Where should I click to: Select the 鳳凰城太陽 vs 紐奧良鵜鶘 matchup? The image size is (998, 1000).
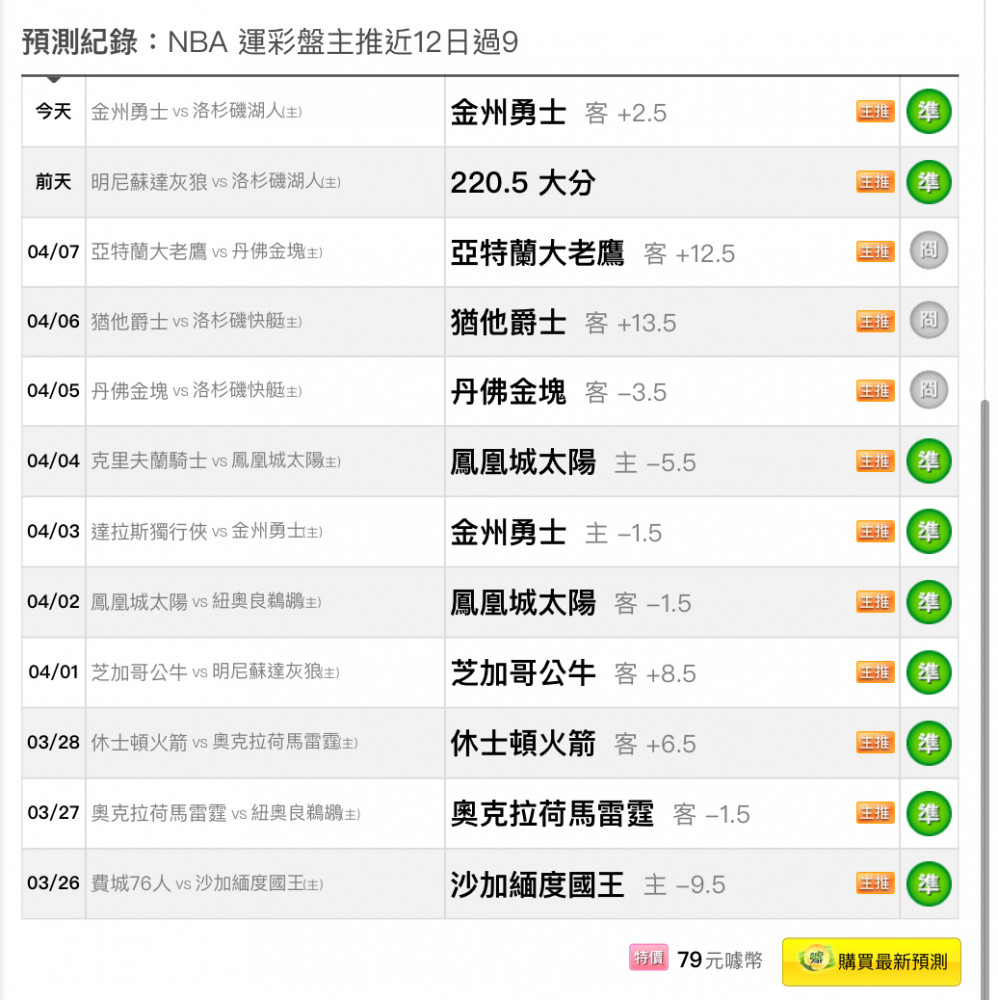[x=206, y=601]
